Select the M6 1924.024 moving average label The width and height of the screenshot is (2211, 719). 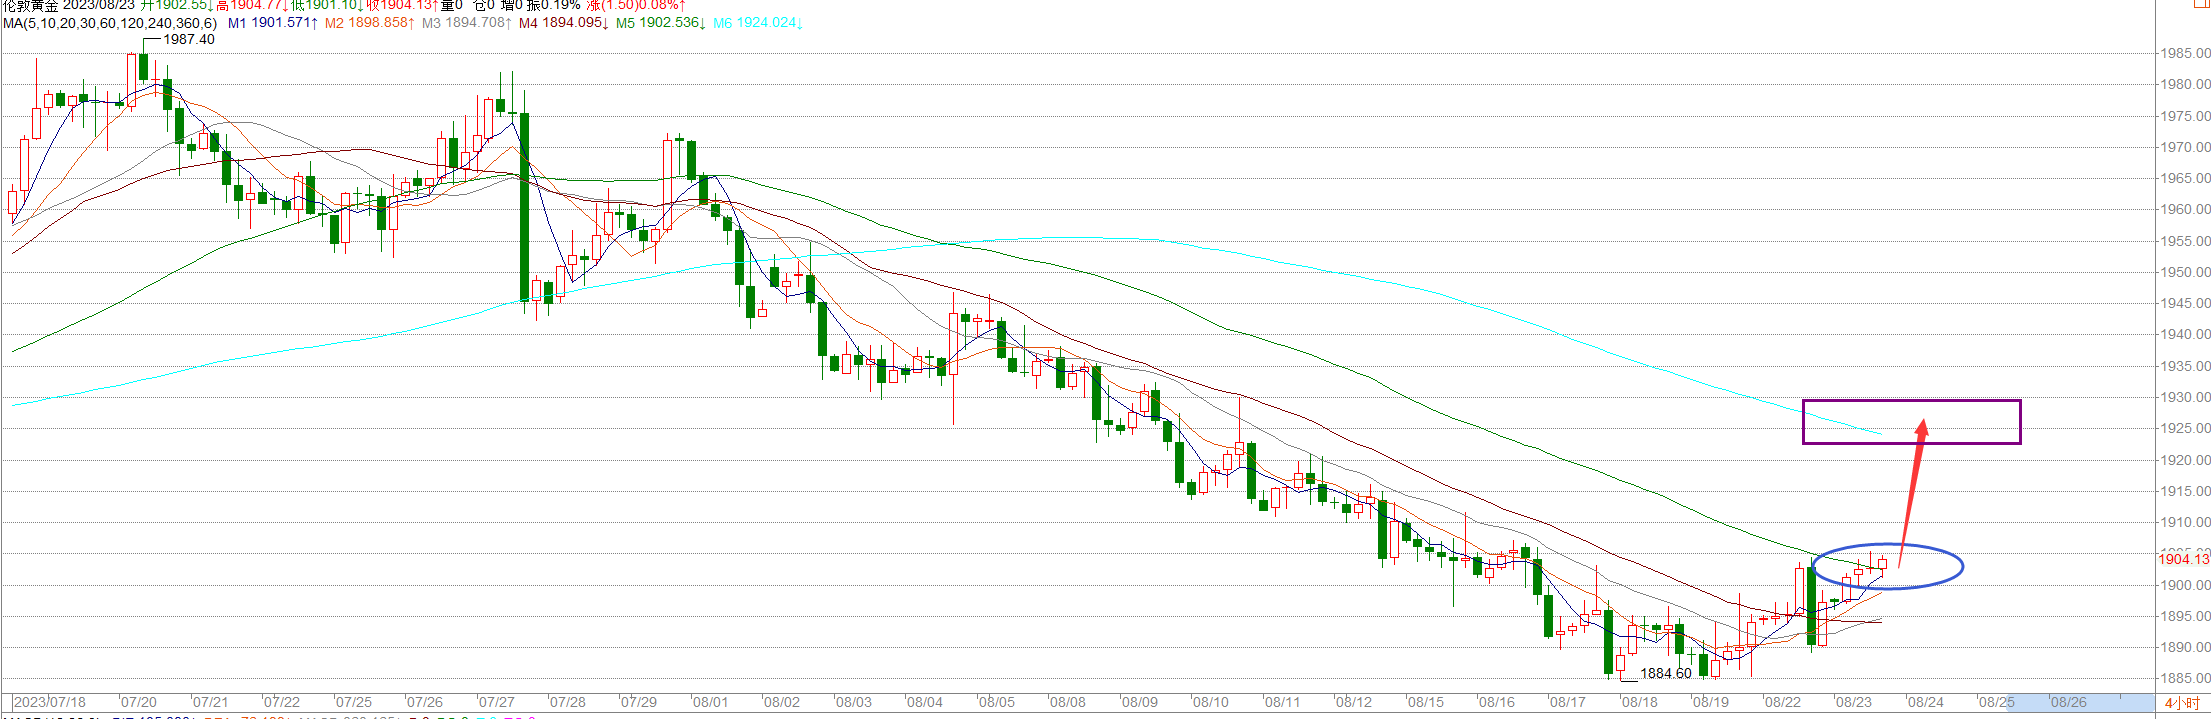coord(757,23)
